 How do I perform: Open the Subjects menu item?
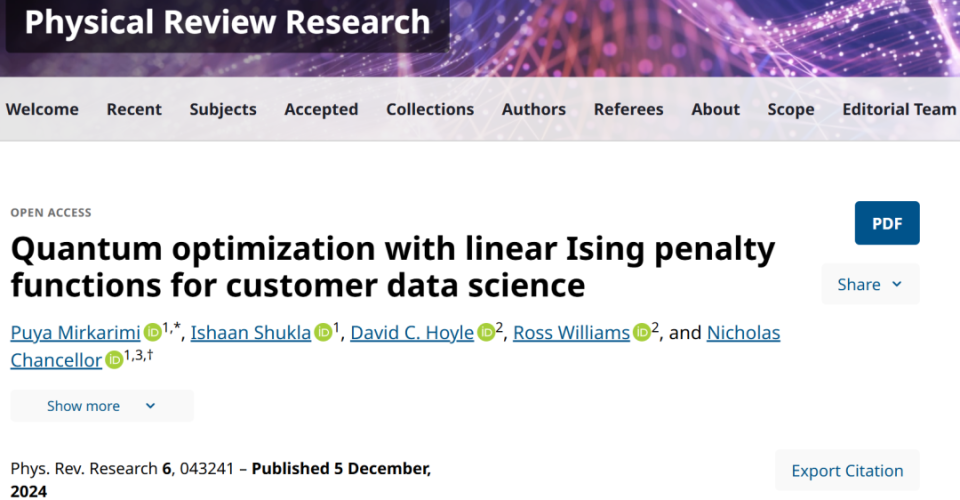(223, 109)
